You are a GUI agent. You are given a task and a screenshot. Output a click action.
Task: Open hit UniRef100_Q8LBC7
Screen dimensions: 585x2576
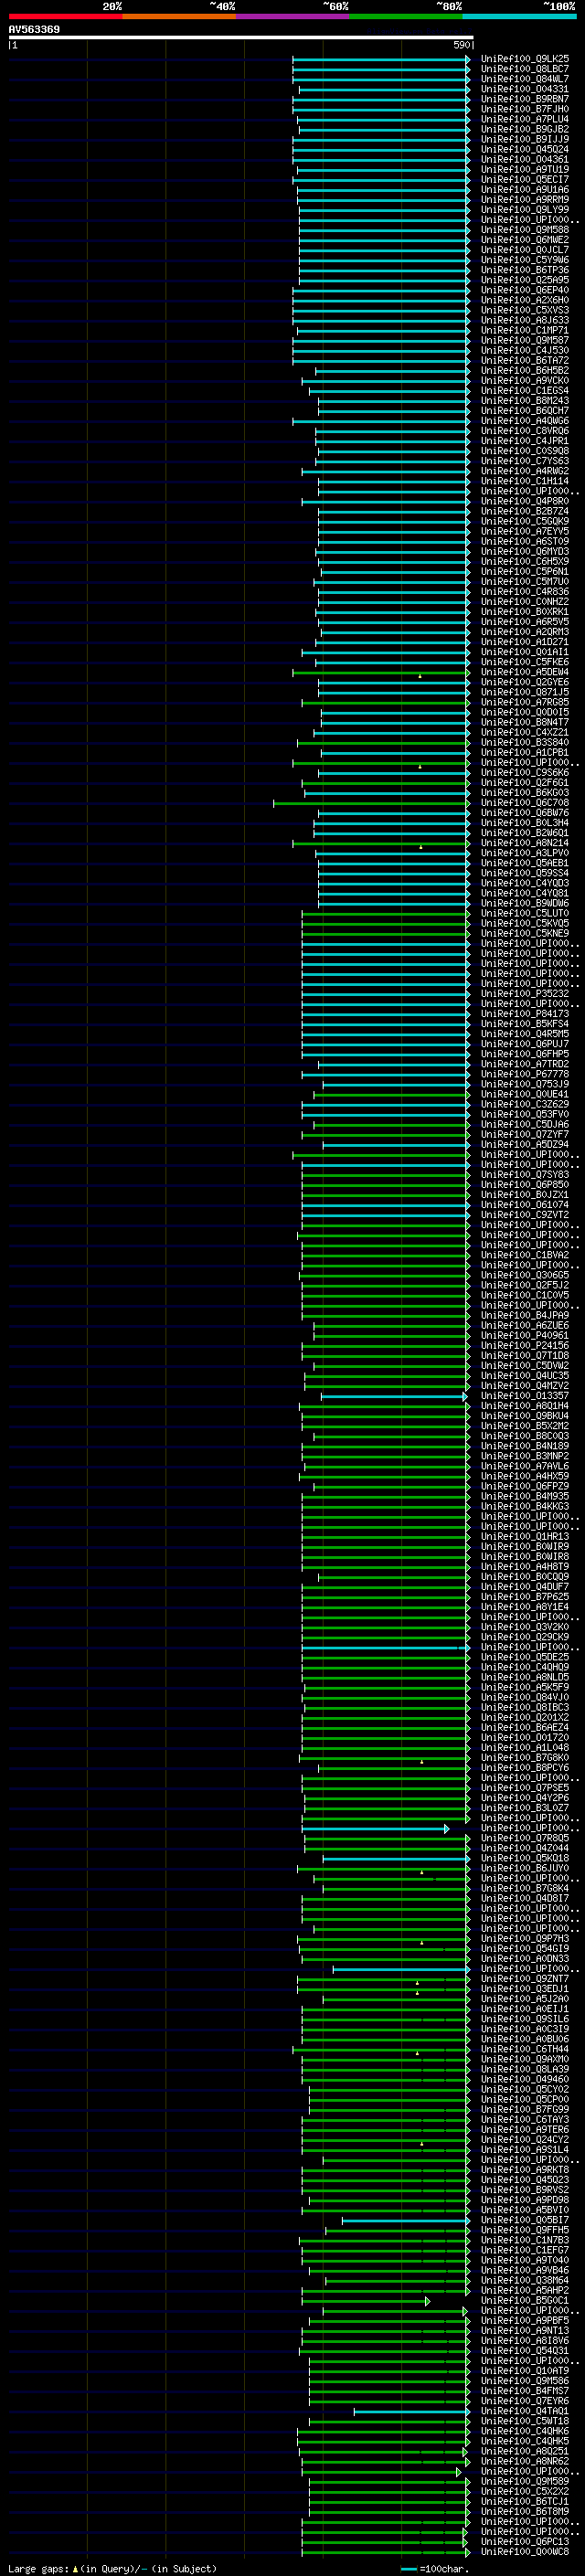[x=524, y=69]
